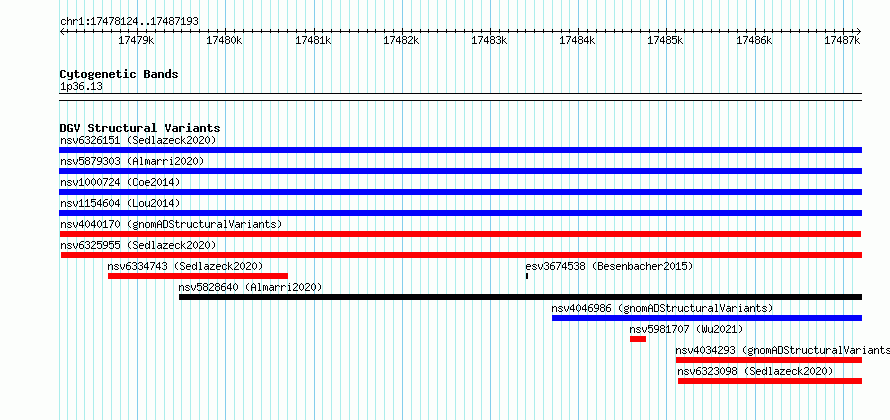Click the 17487k ruler position
The width and height of the screenshot is (890, 420).
(842, 40)
